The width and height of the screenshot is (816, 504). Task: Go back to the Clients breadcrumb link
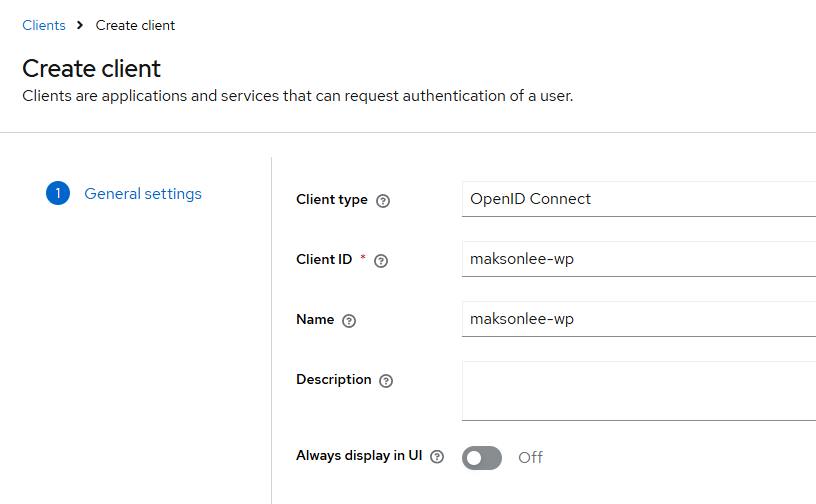click(x=44, y=26)
